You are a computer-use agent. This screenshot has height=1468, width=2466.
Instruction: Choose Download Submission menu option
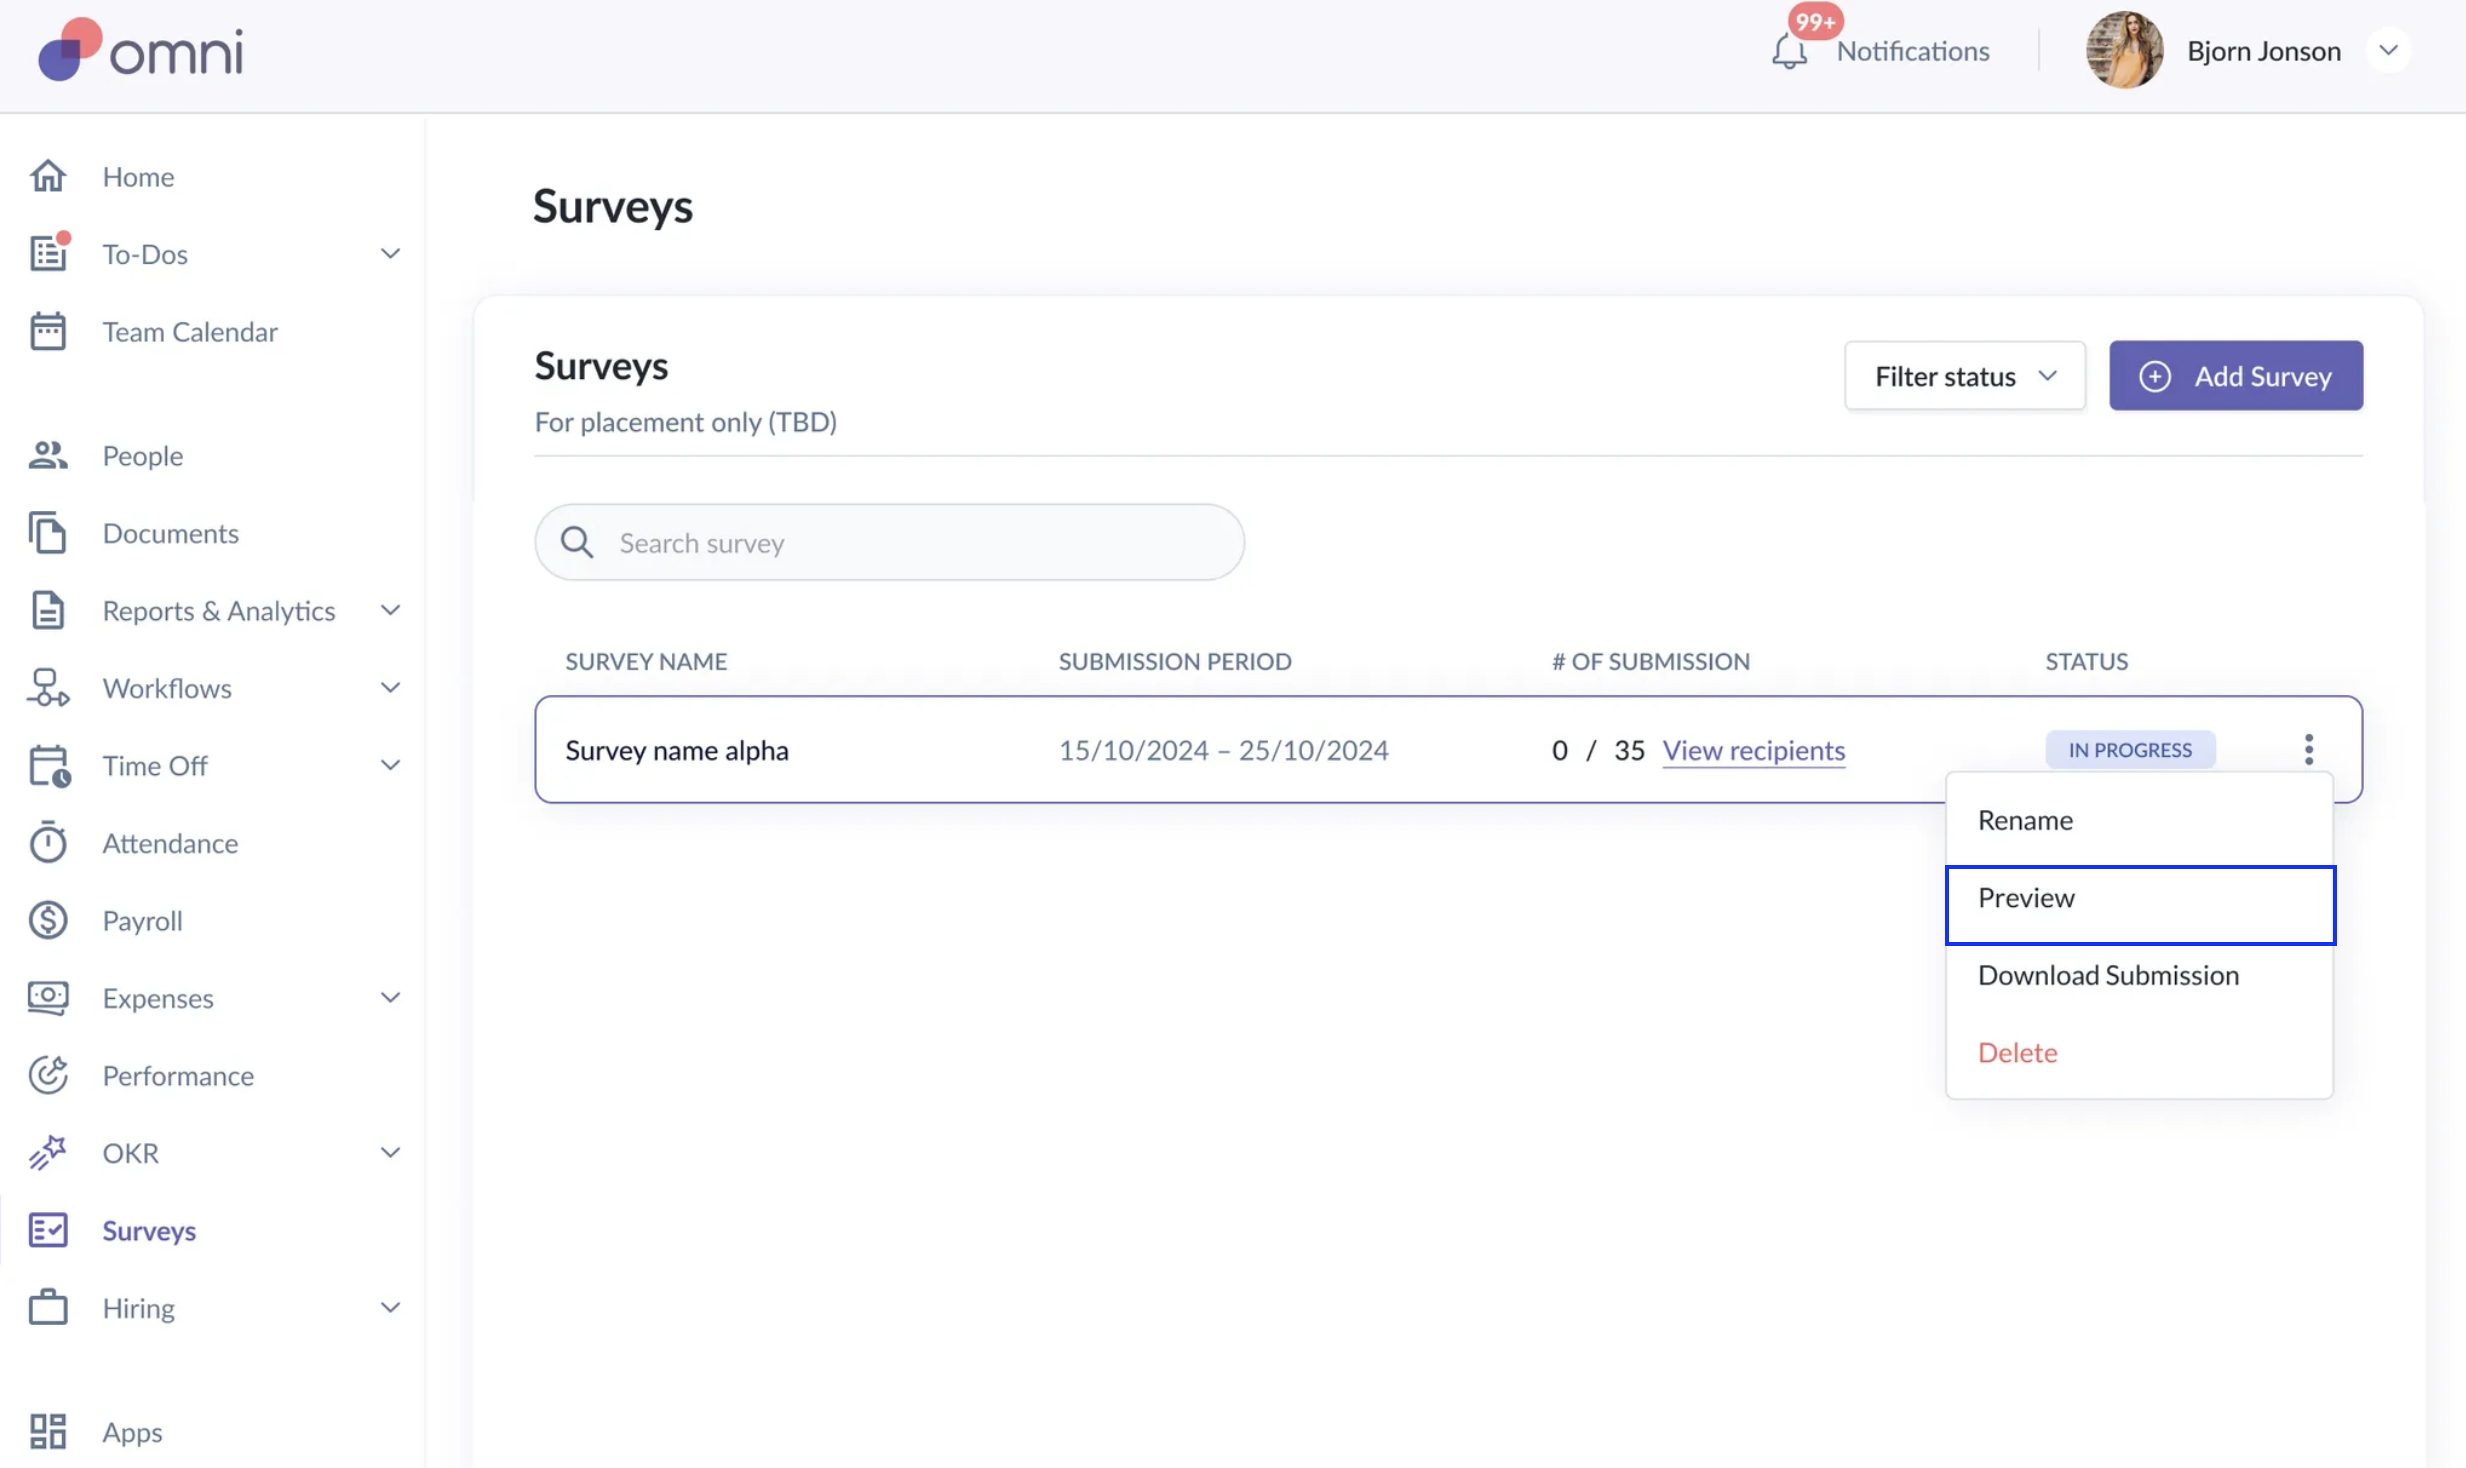2108,975
